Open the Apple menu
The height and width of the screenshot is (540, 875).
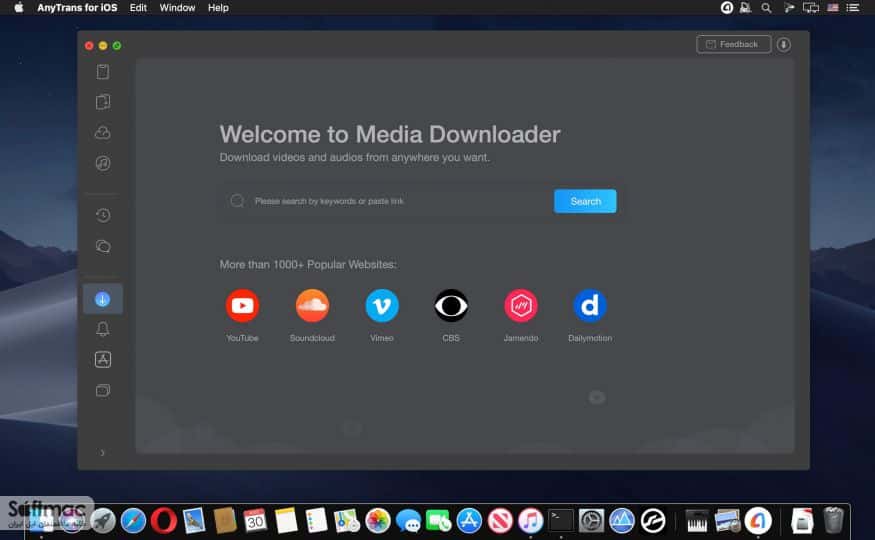[x=19, y=8]
